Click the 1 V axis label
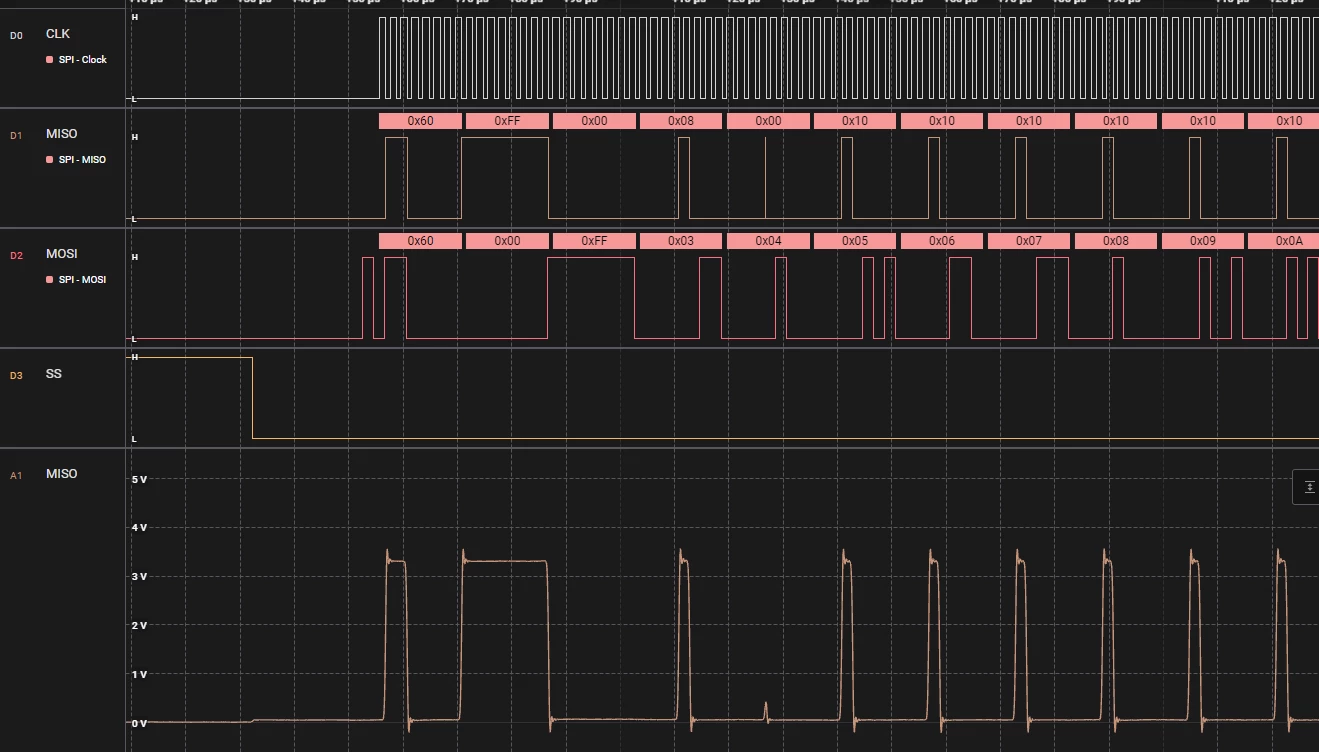This screenshot has width=1319, height=752. (x=140, y=674)
